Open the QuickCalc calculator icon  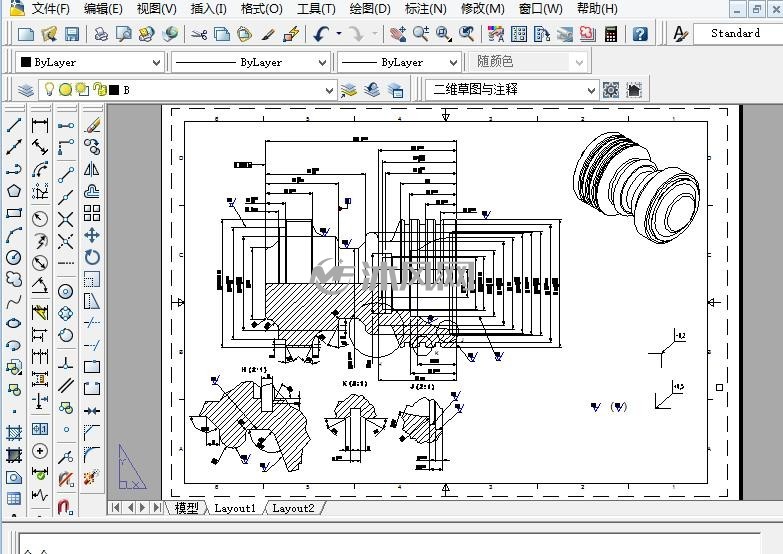coord(610,34)
